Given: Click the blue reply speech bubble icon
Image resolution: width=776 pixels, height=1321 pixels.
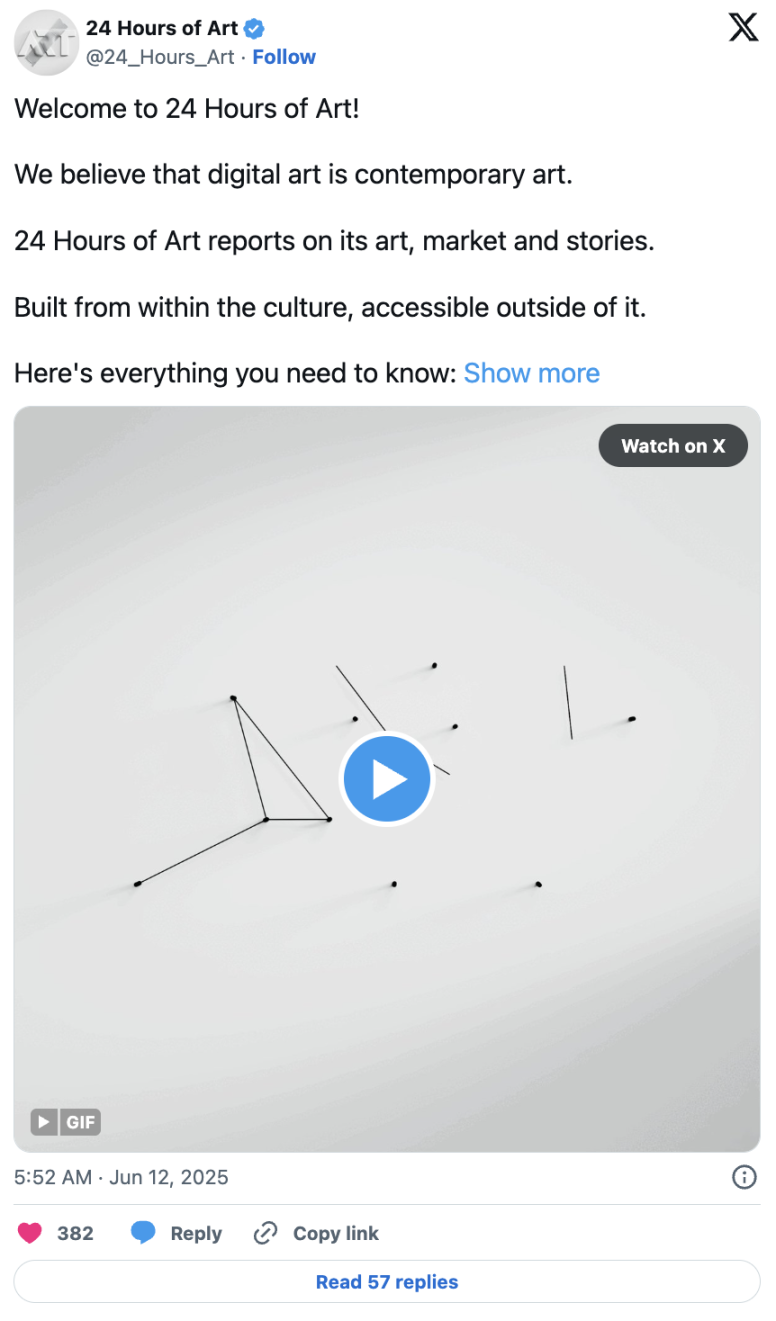Looking at the screenshot, I should [144, 1233].
